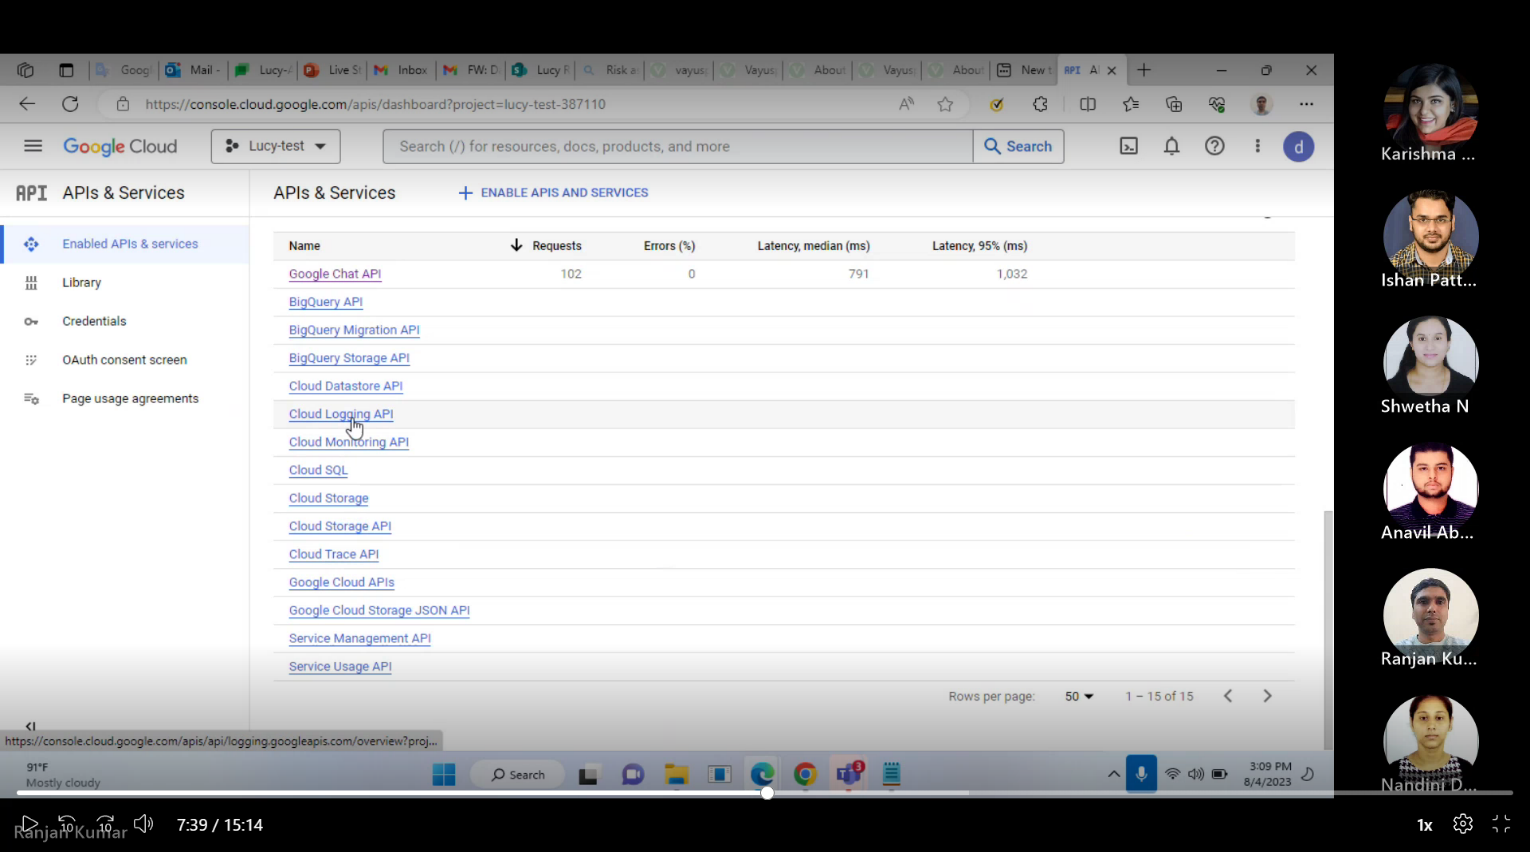1530x852 pixels.
Task: Open the Windows Start menu
Action: [x=444, y=774]
